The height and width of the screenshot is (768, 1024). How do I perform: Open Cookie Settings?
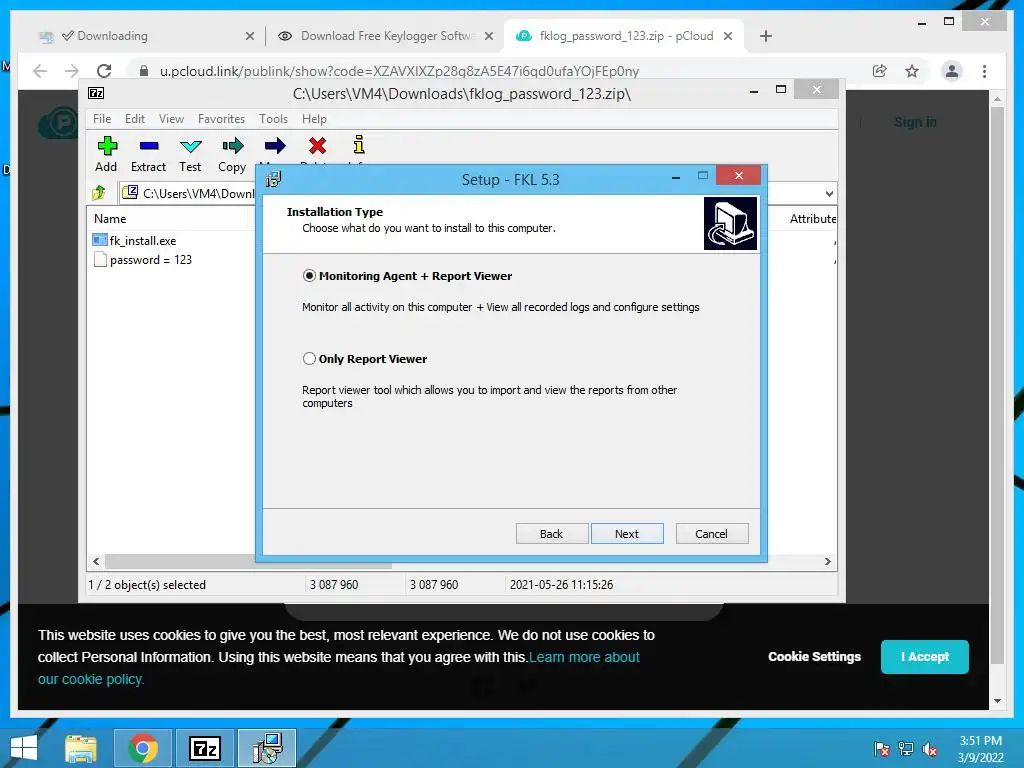[x=814, y=656]
